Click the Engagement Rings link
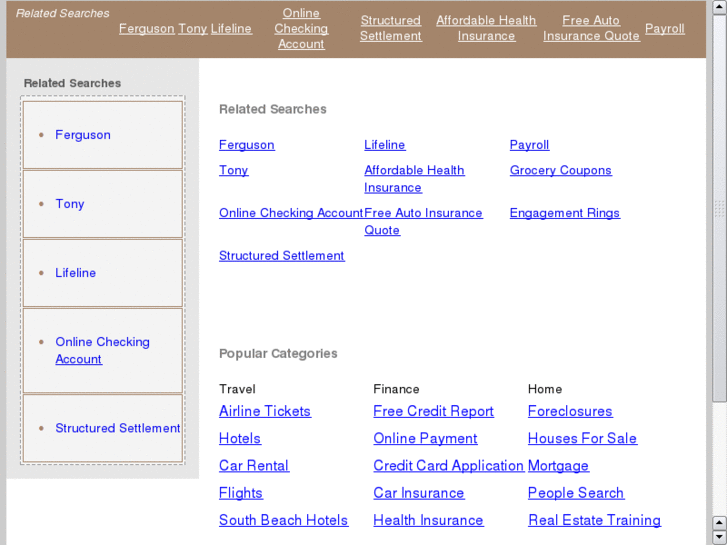 tap(564, 213)
